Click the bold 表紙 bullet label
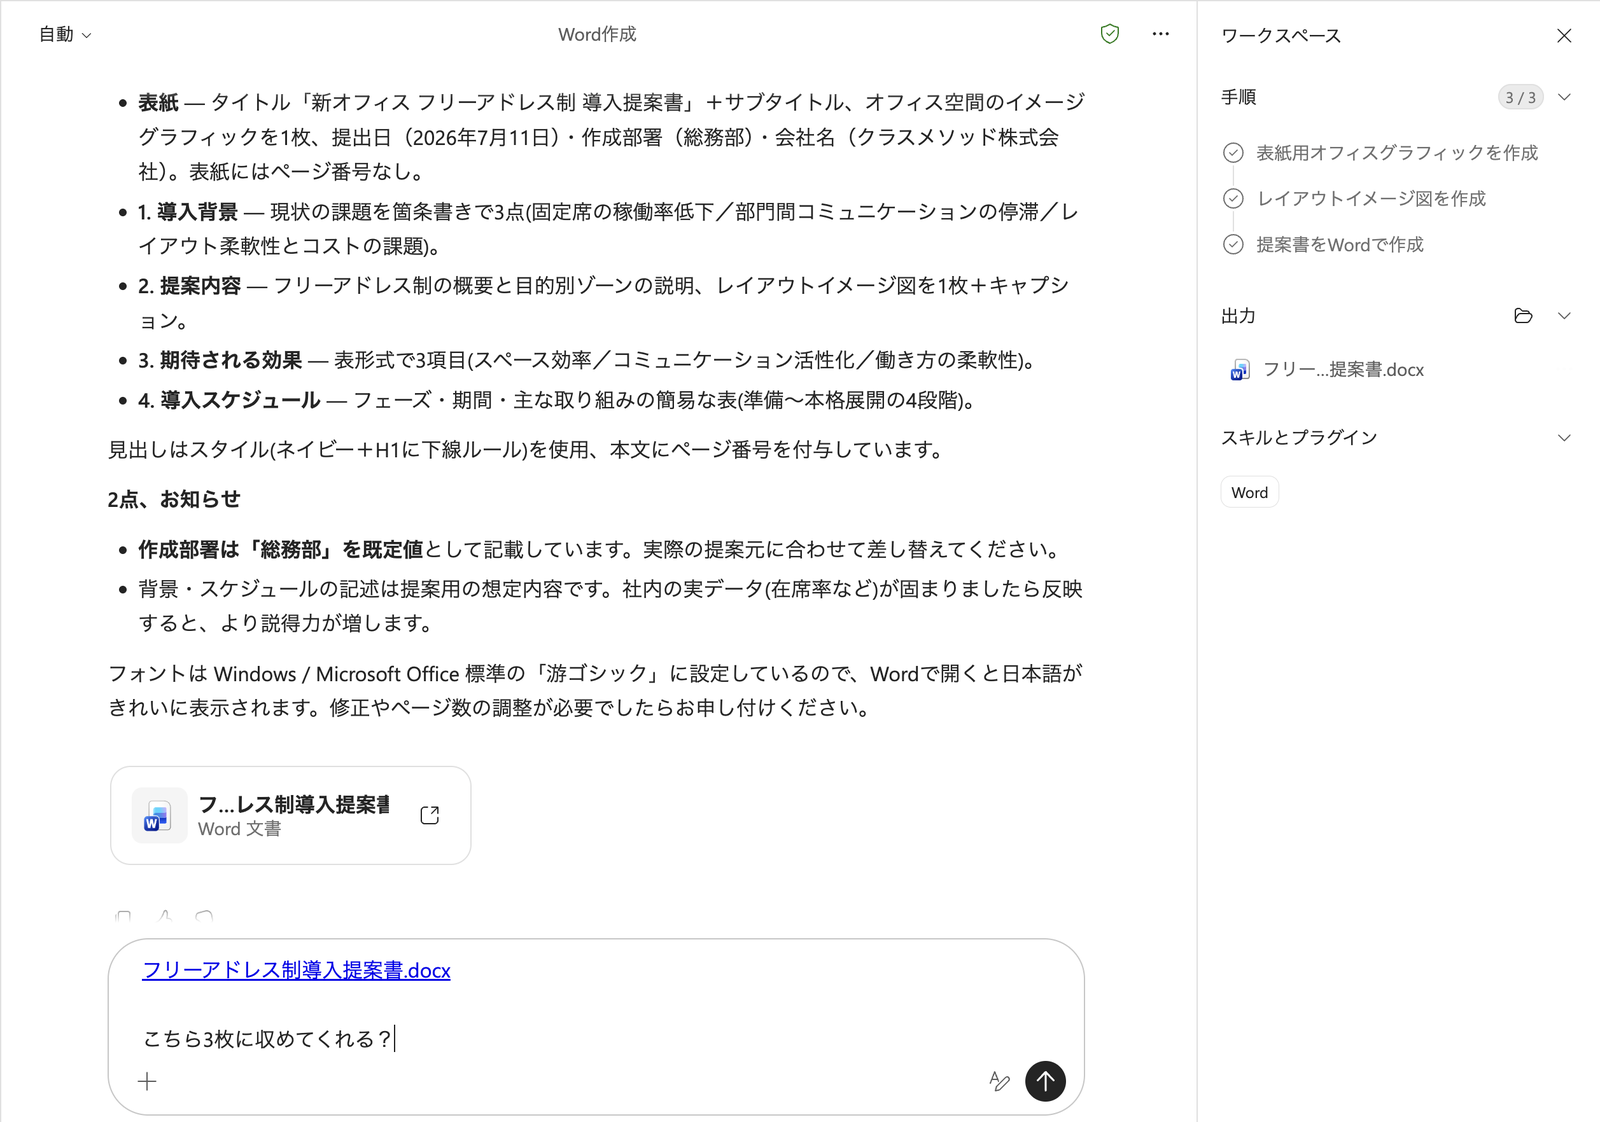The width and height of the screenshot is (1600, 1122). tap(158, 102)
